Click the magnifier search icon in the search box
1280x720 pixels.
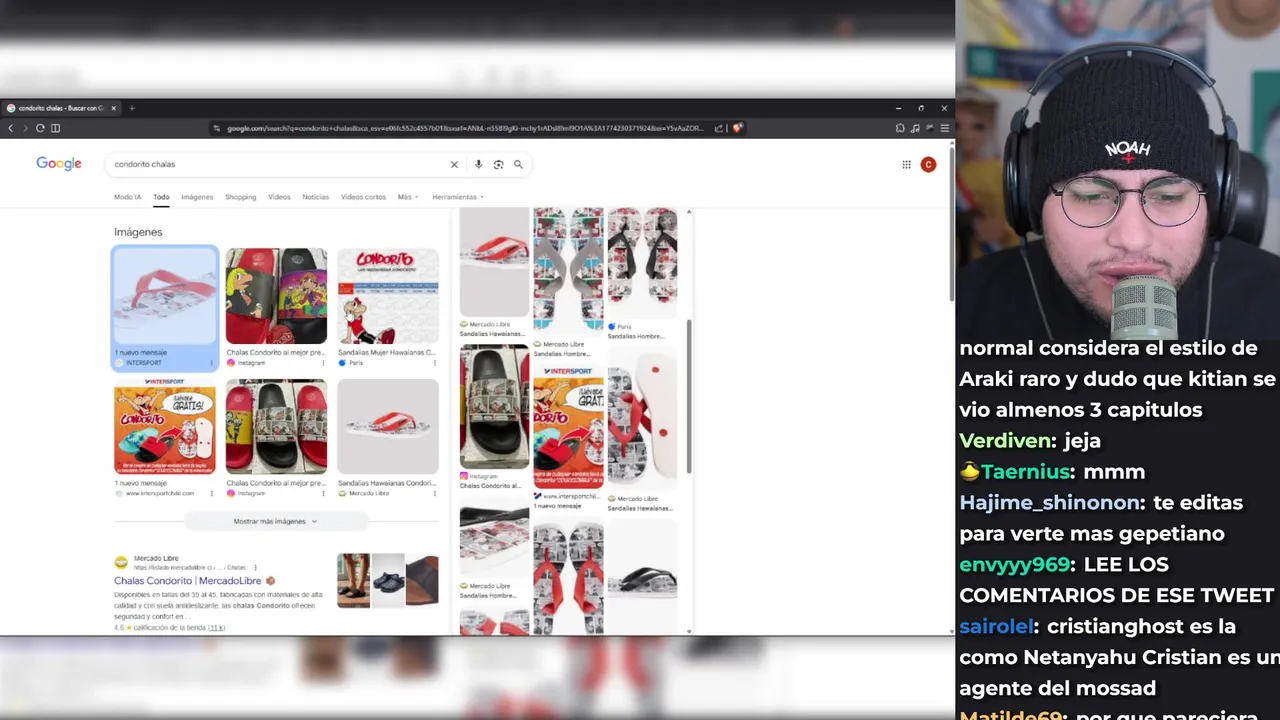[518, 164]
